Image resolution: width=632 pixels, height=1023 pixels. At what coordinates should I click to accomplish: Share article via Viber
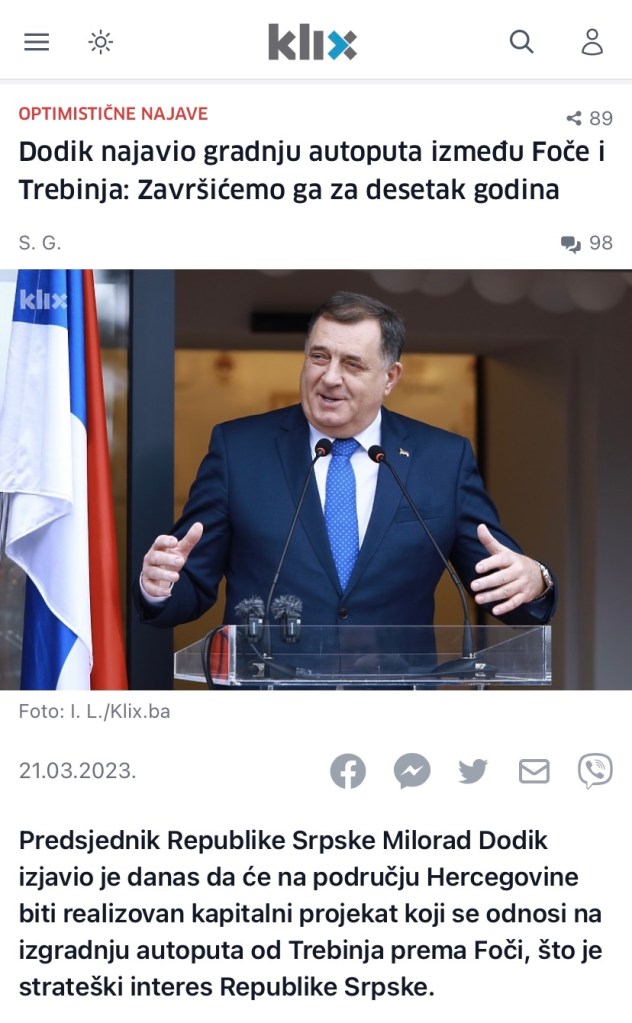pos(595,771)
